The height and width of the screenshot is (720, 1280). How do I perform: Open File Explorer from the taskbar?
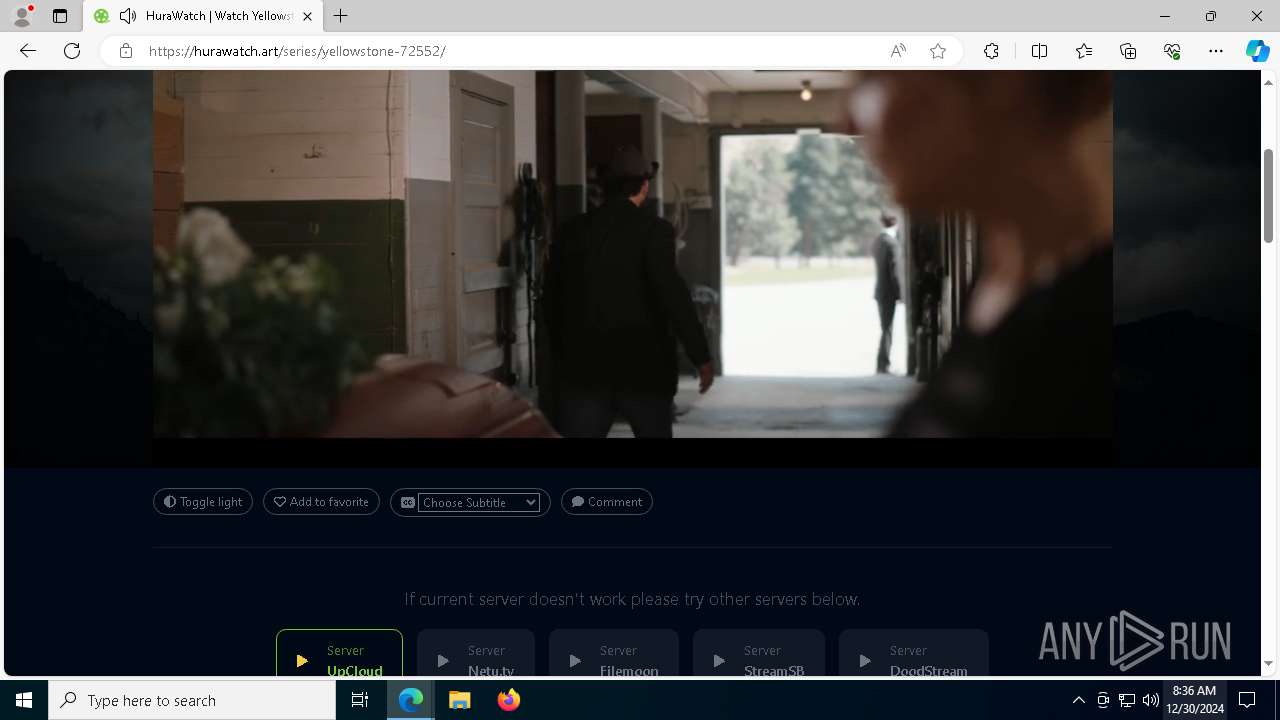pyautogui.click(x=459, y=700)
